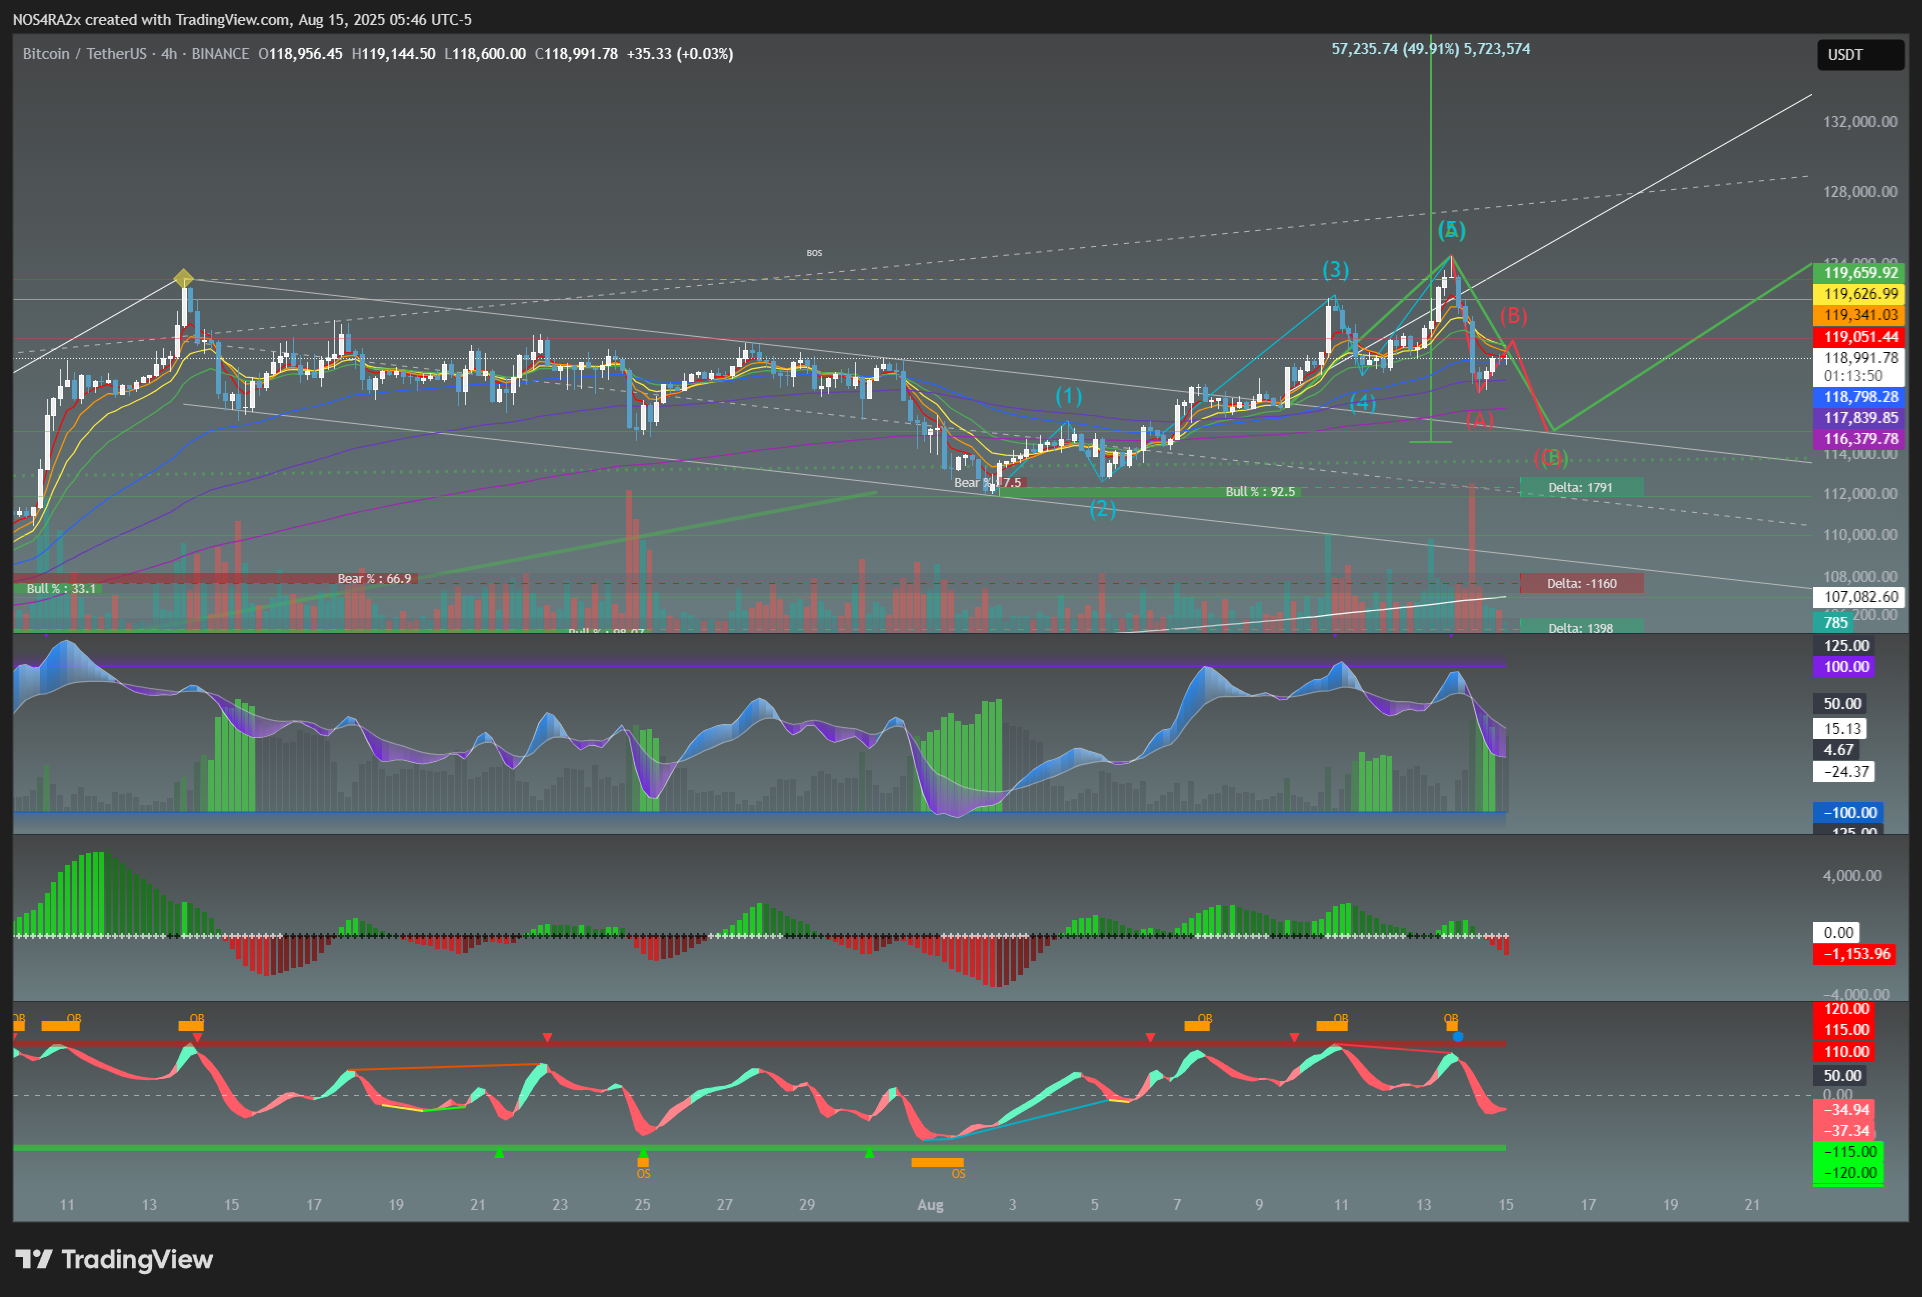Click the Delta: -1160 box
The height and width of the screenshot is (1297, 1922).
tap(1581, 583)
